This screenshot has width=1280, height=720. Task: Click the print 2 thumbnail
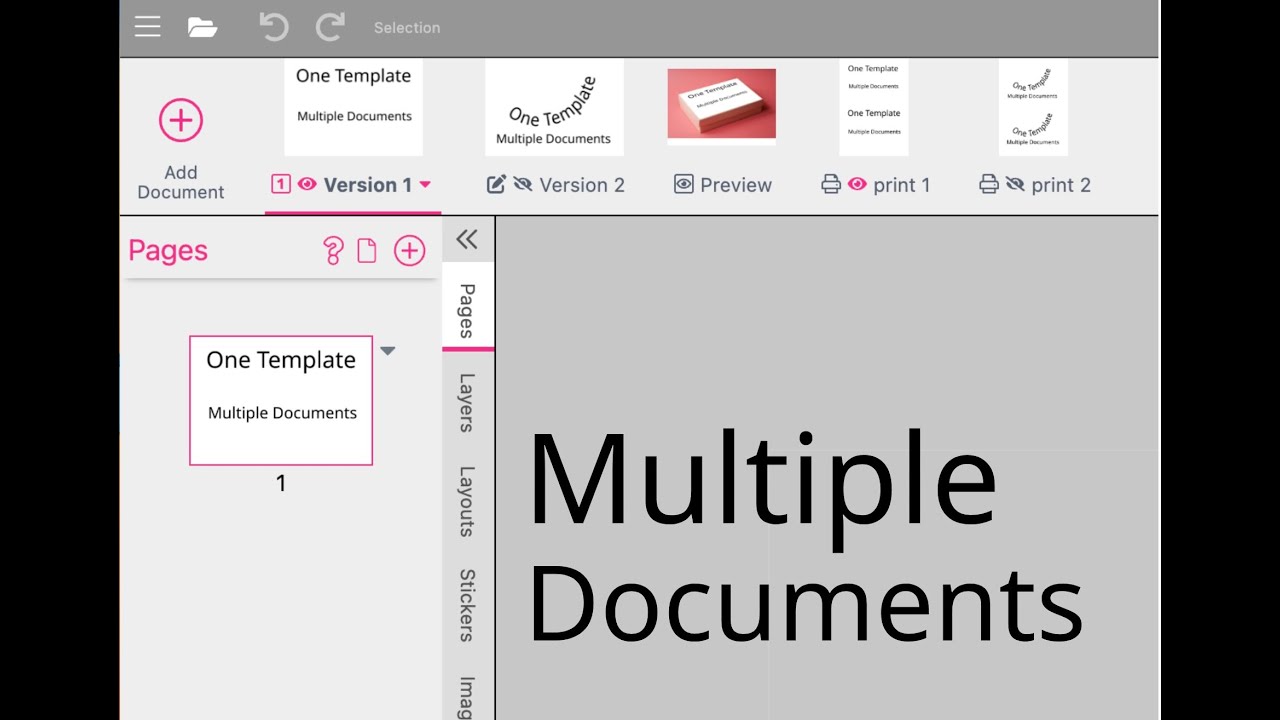pyautogui.click(x=1033, y=107)
